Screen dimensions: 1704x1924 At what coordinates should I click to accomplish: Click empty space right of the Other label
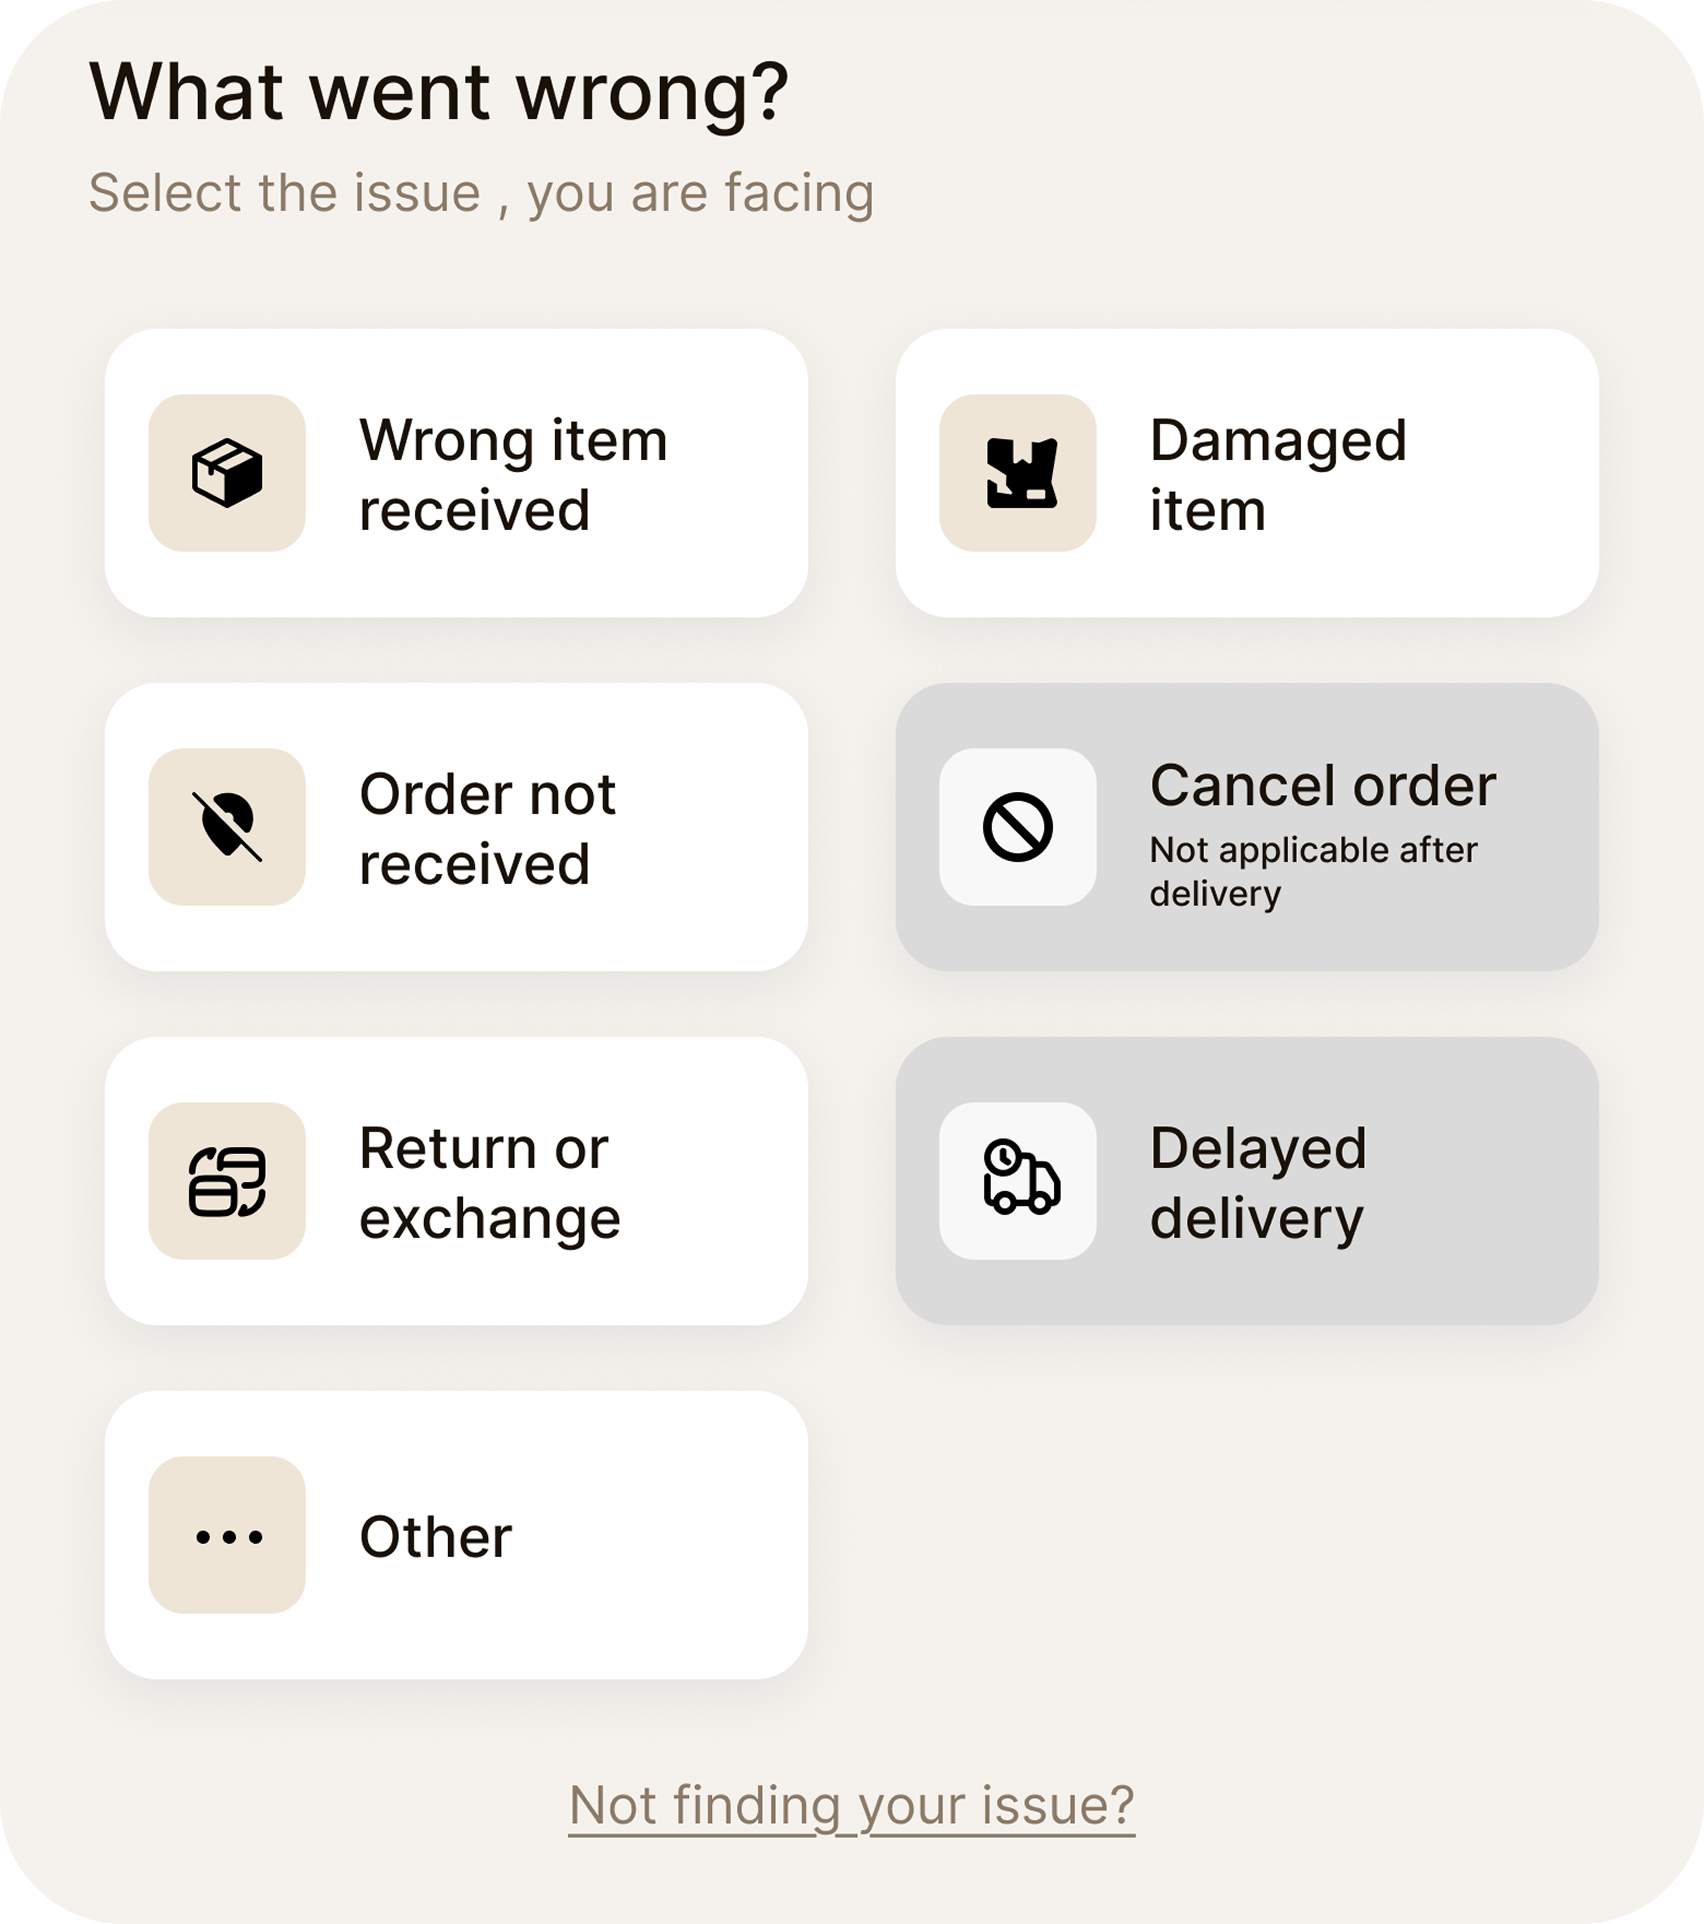660,1537
